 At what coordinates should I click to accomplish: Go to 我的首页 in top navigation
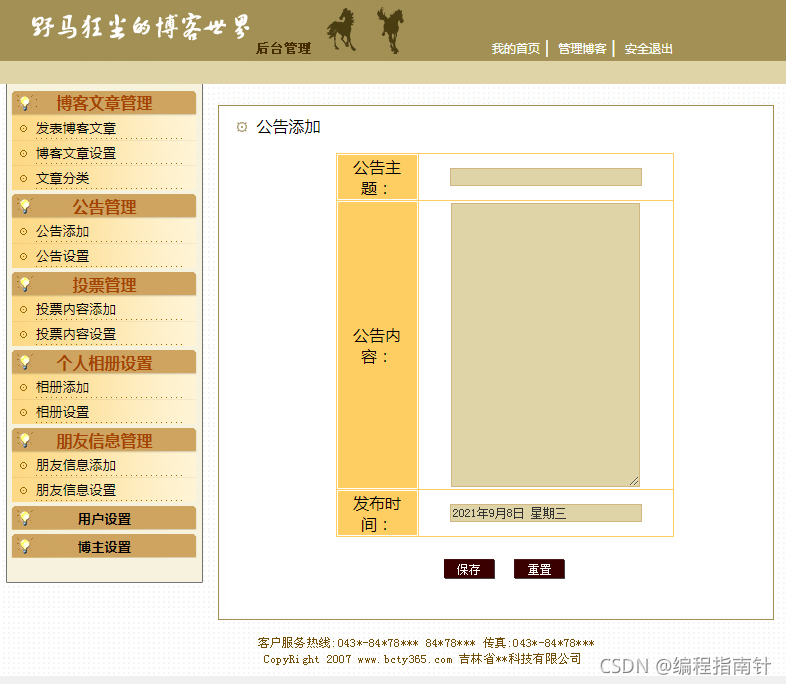click(515, 49)
